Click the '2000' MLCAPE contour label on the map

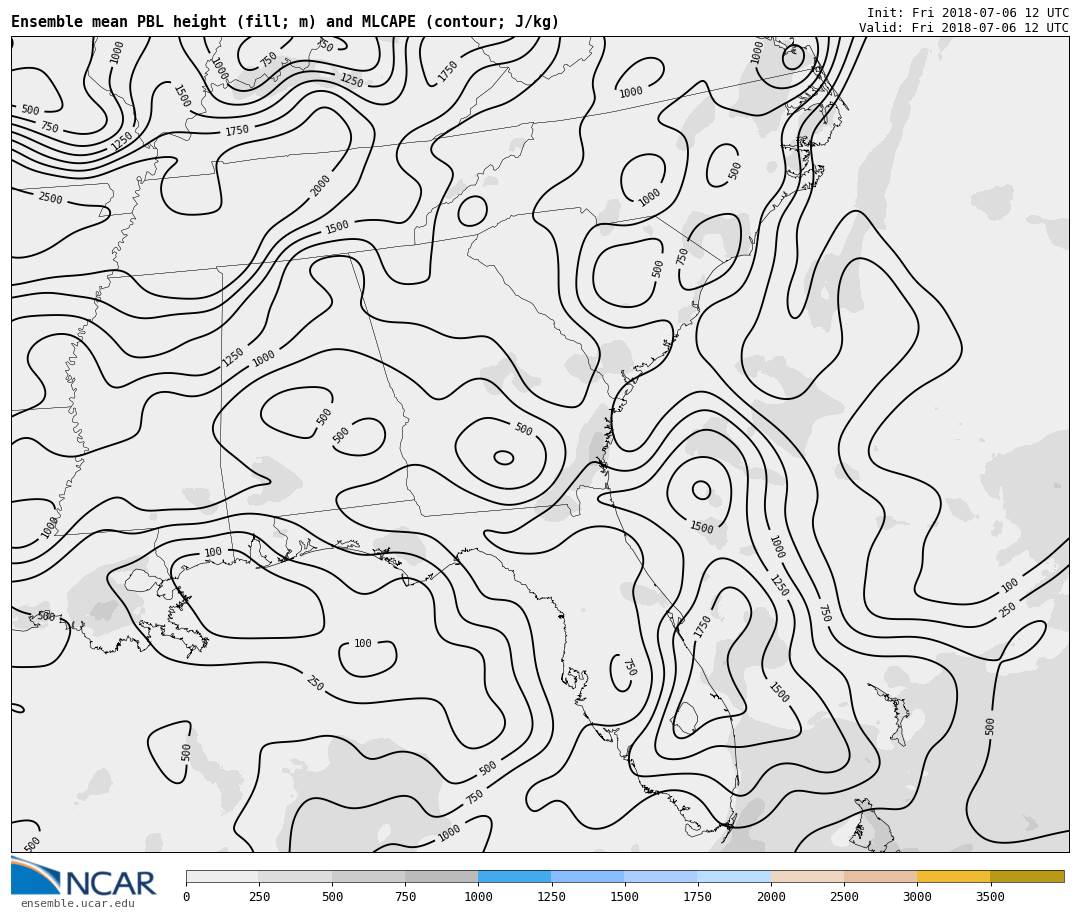320,185
